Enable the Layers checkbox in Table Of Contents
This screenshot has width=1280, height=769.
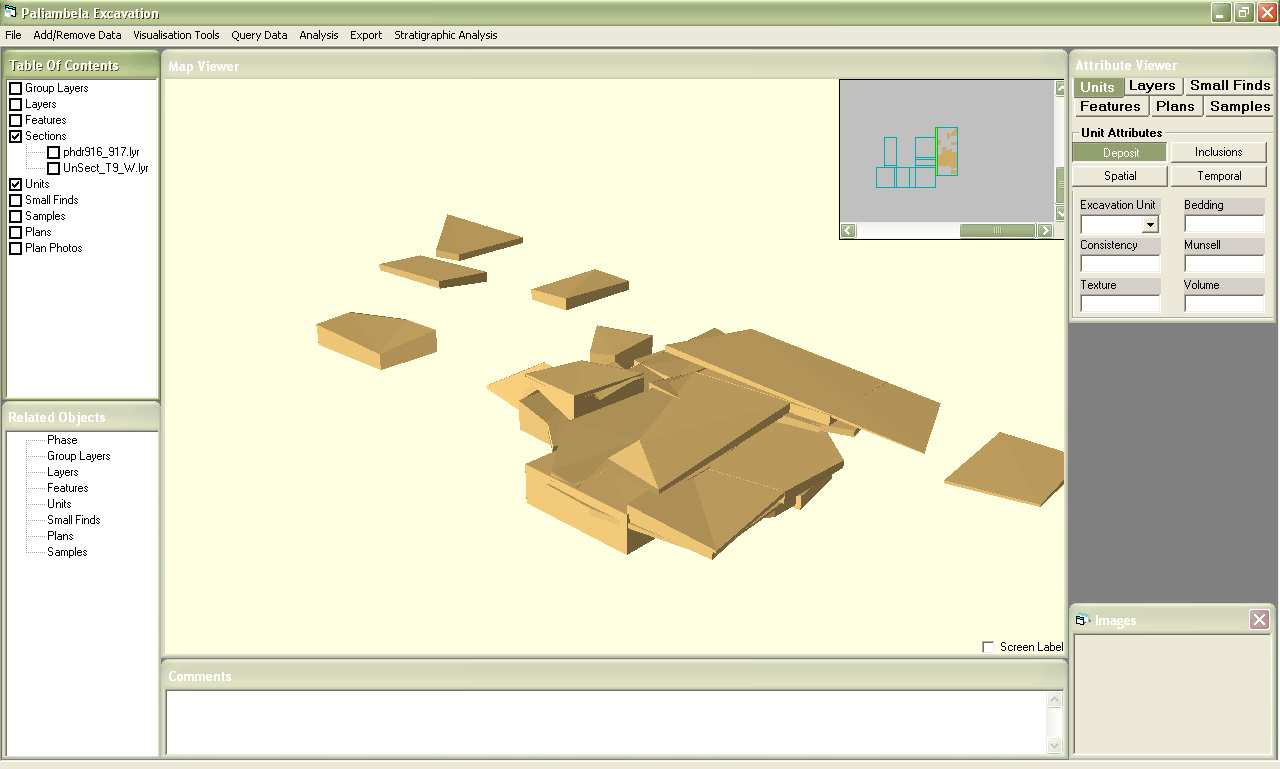(x=16, y=104)
